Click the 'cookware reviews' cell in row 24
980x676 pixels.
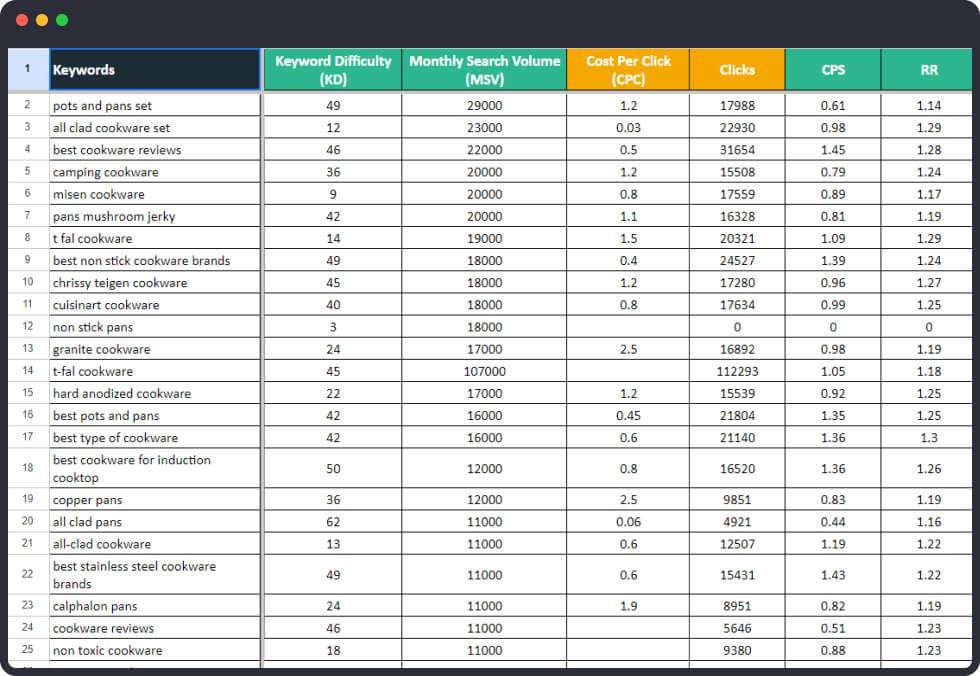155,628
